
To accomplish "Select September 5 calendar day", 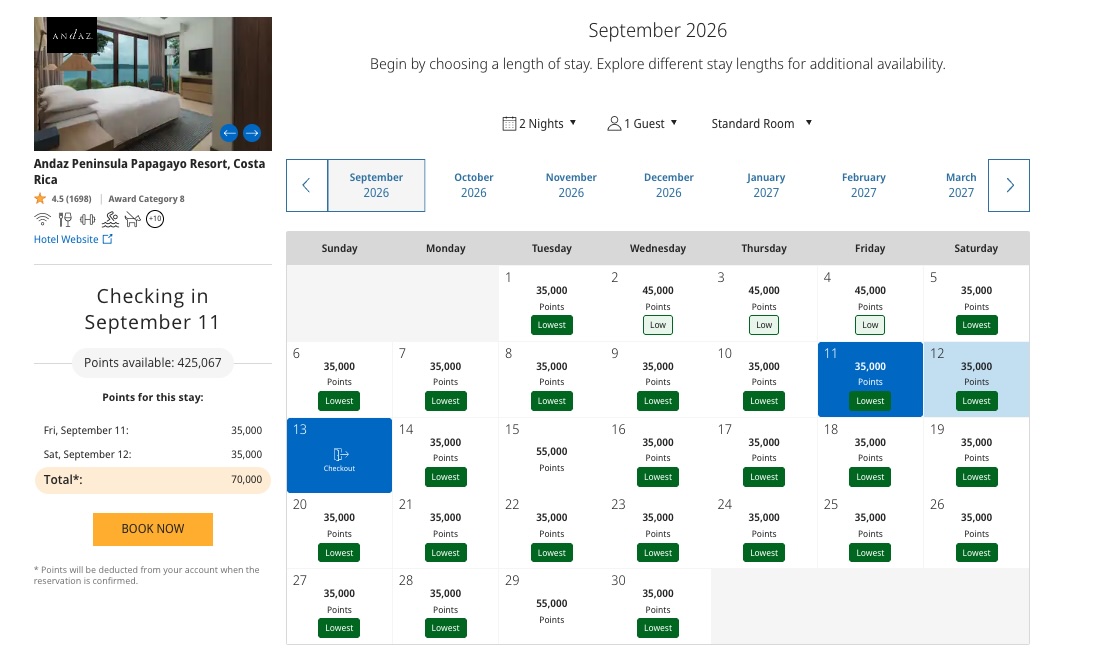I will tap(976, 303).
